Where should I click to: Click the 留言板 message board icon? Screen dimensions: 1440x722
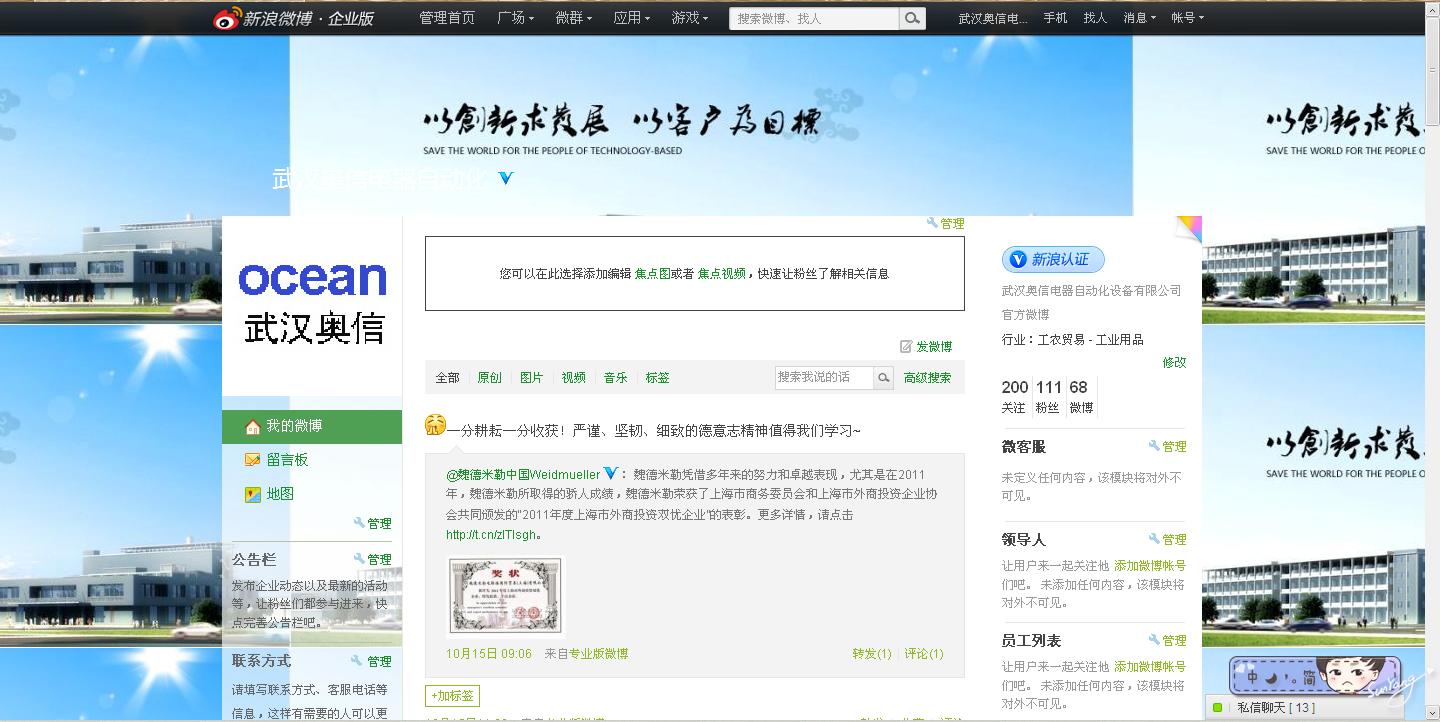[x=253, y=460]
